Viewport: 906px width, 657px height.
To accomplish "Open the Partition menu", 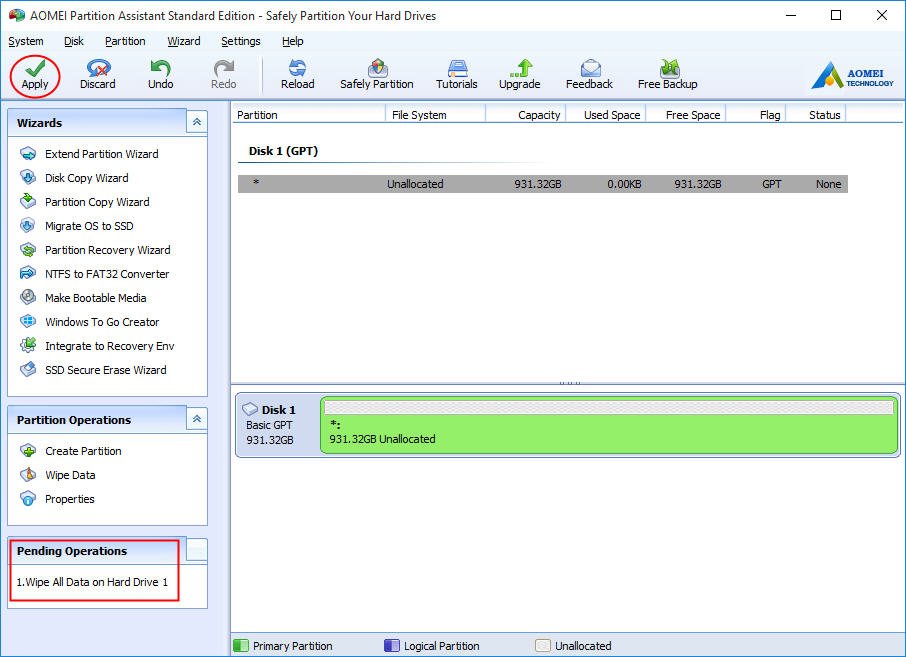I will (125, 41).
